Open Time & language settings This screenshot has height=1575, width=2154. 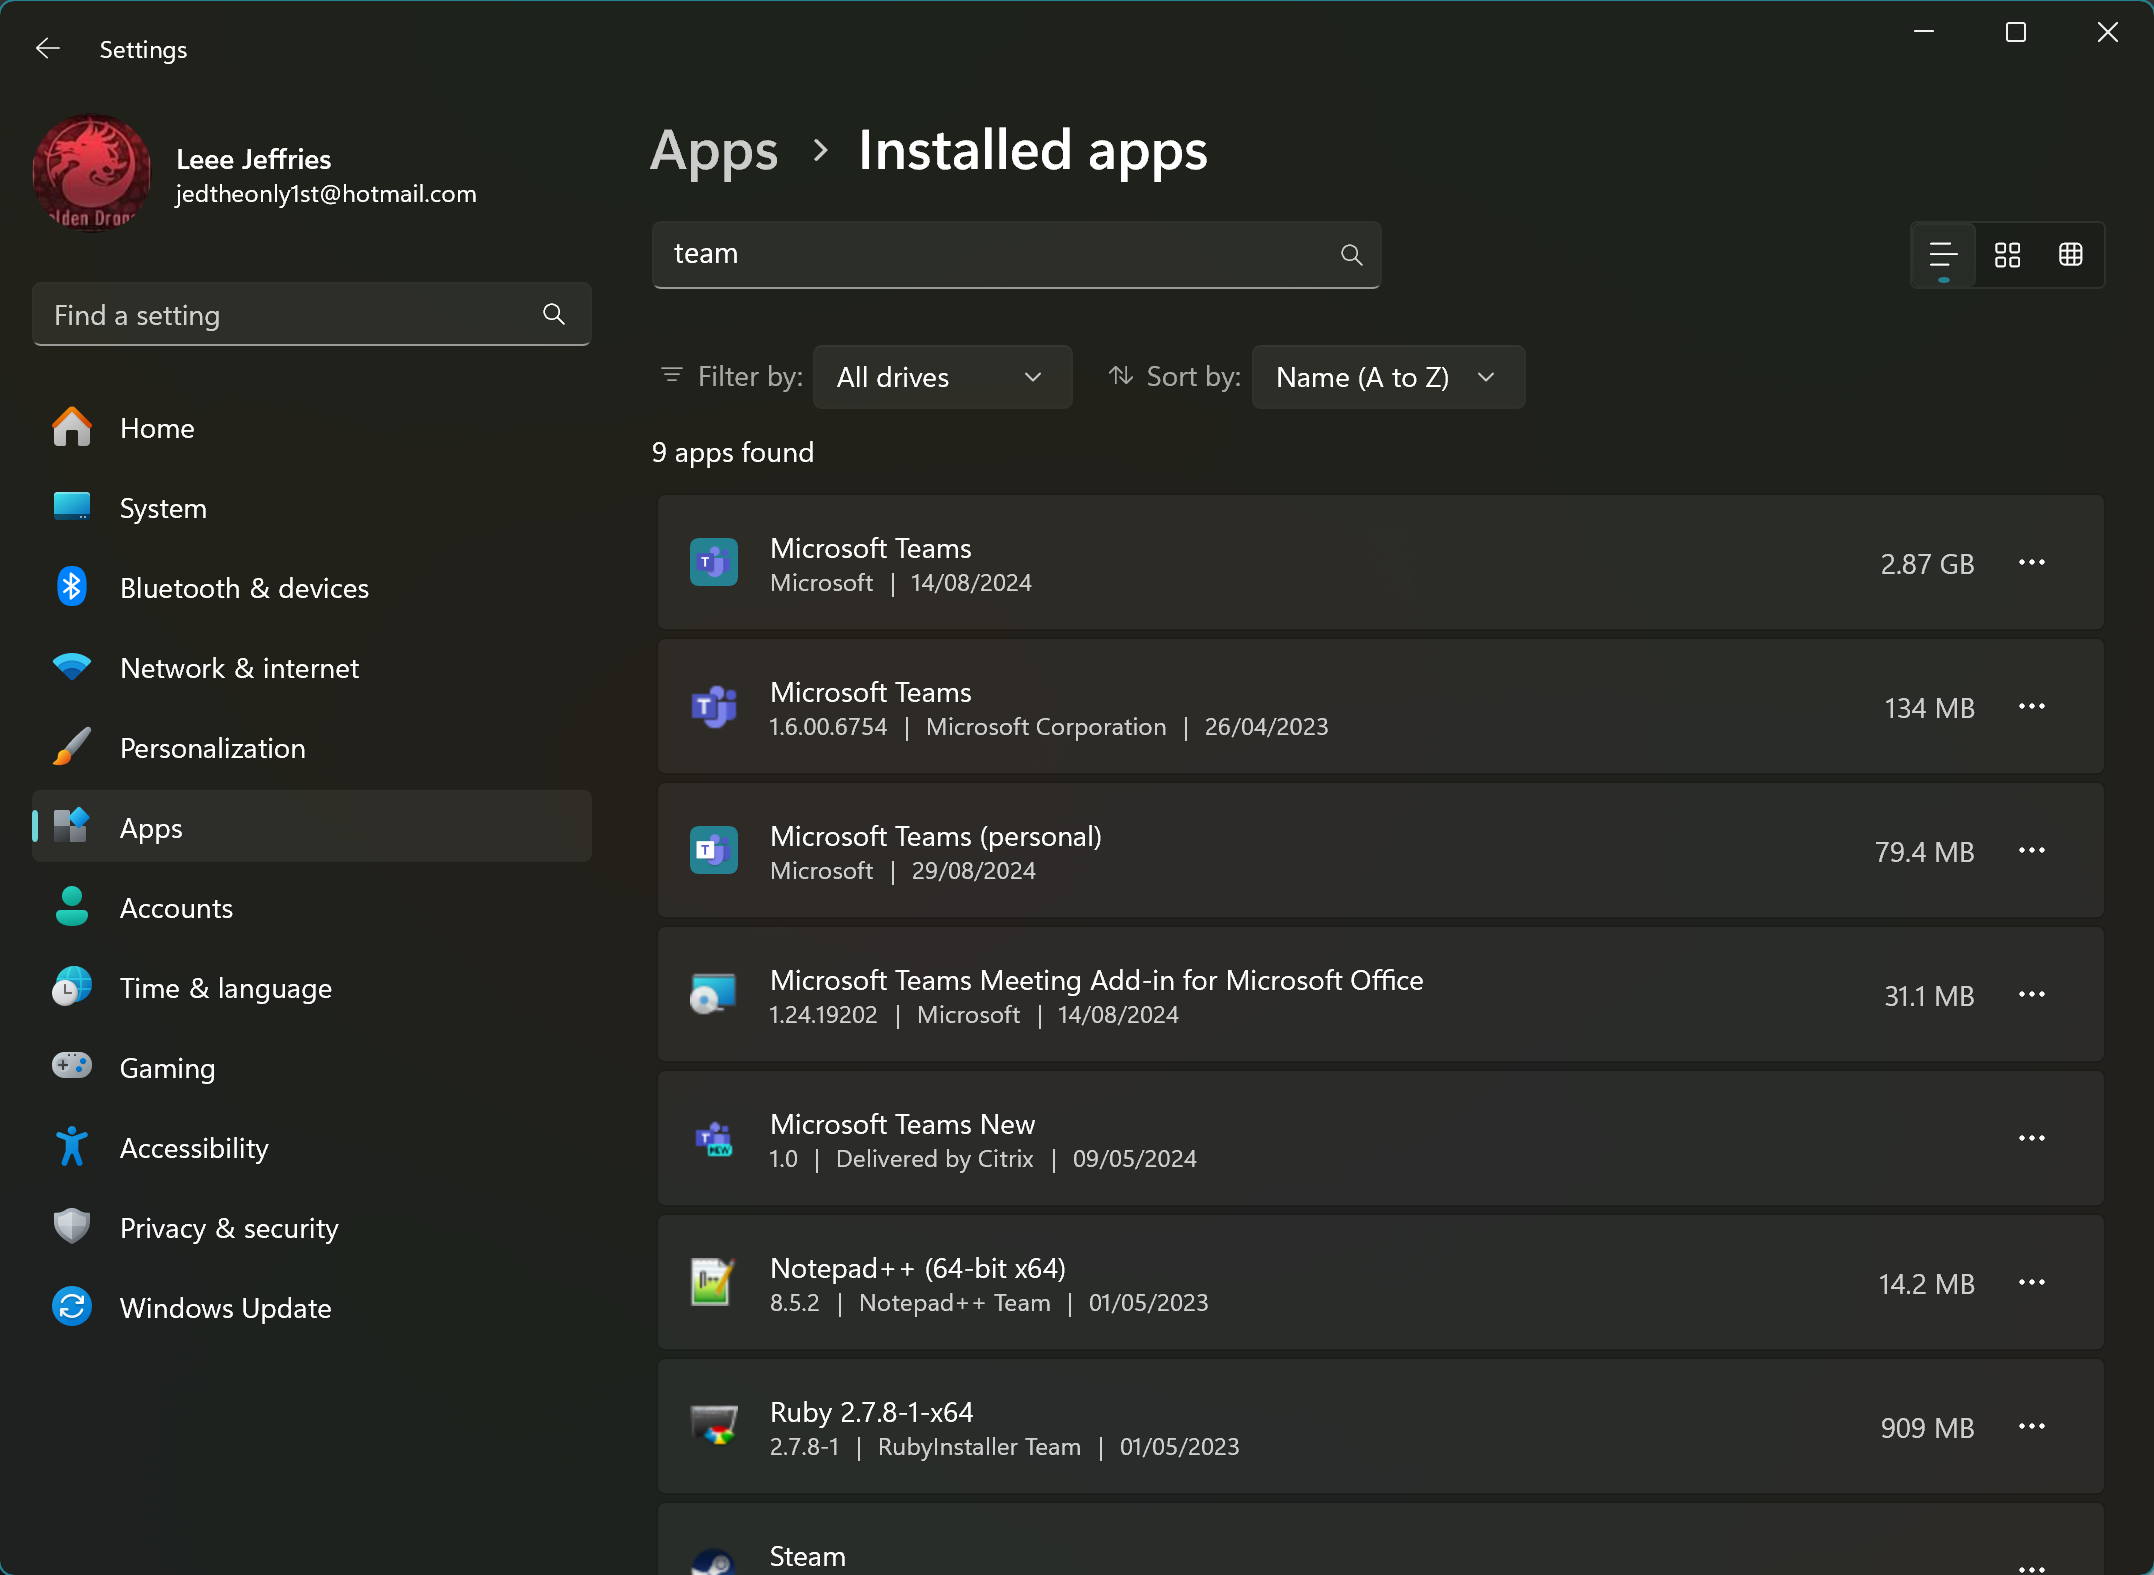point(312,988)
